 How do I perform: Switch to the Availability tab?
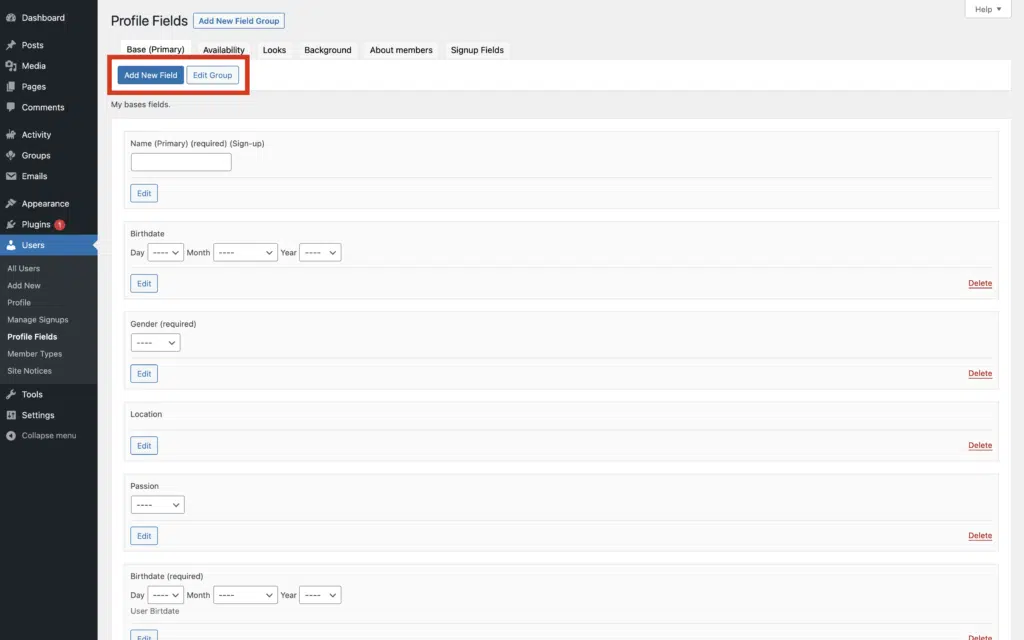(x=223, y=50)
